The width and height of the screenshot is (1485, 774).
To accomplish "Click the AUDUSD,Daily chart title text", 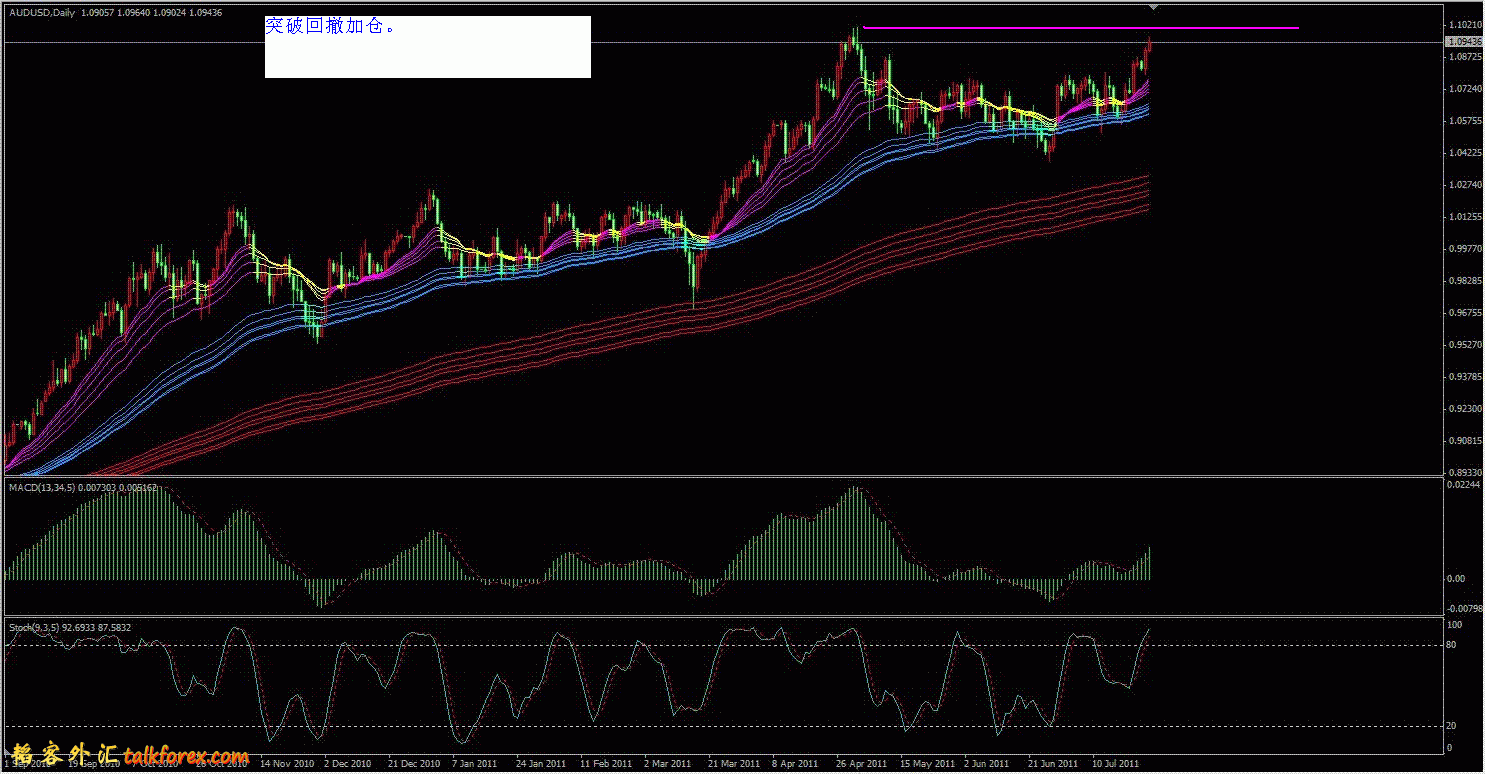I will (40, 11).
